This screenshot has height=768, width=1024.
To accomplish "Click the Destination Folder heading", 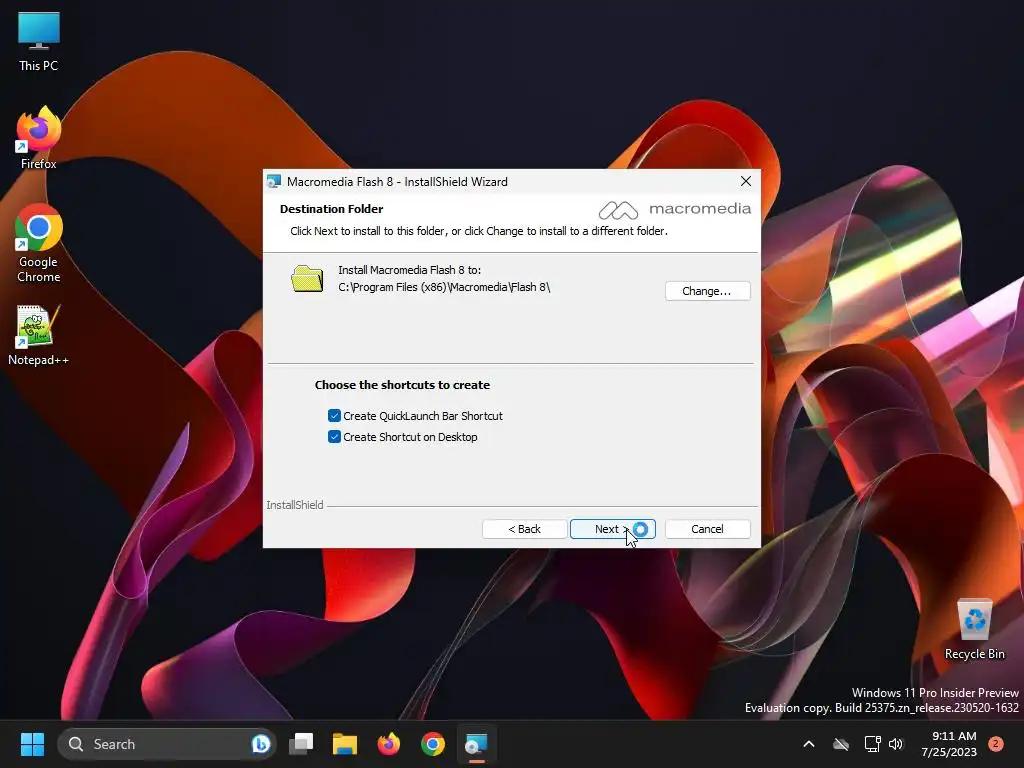I will (331, 209).
